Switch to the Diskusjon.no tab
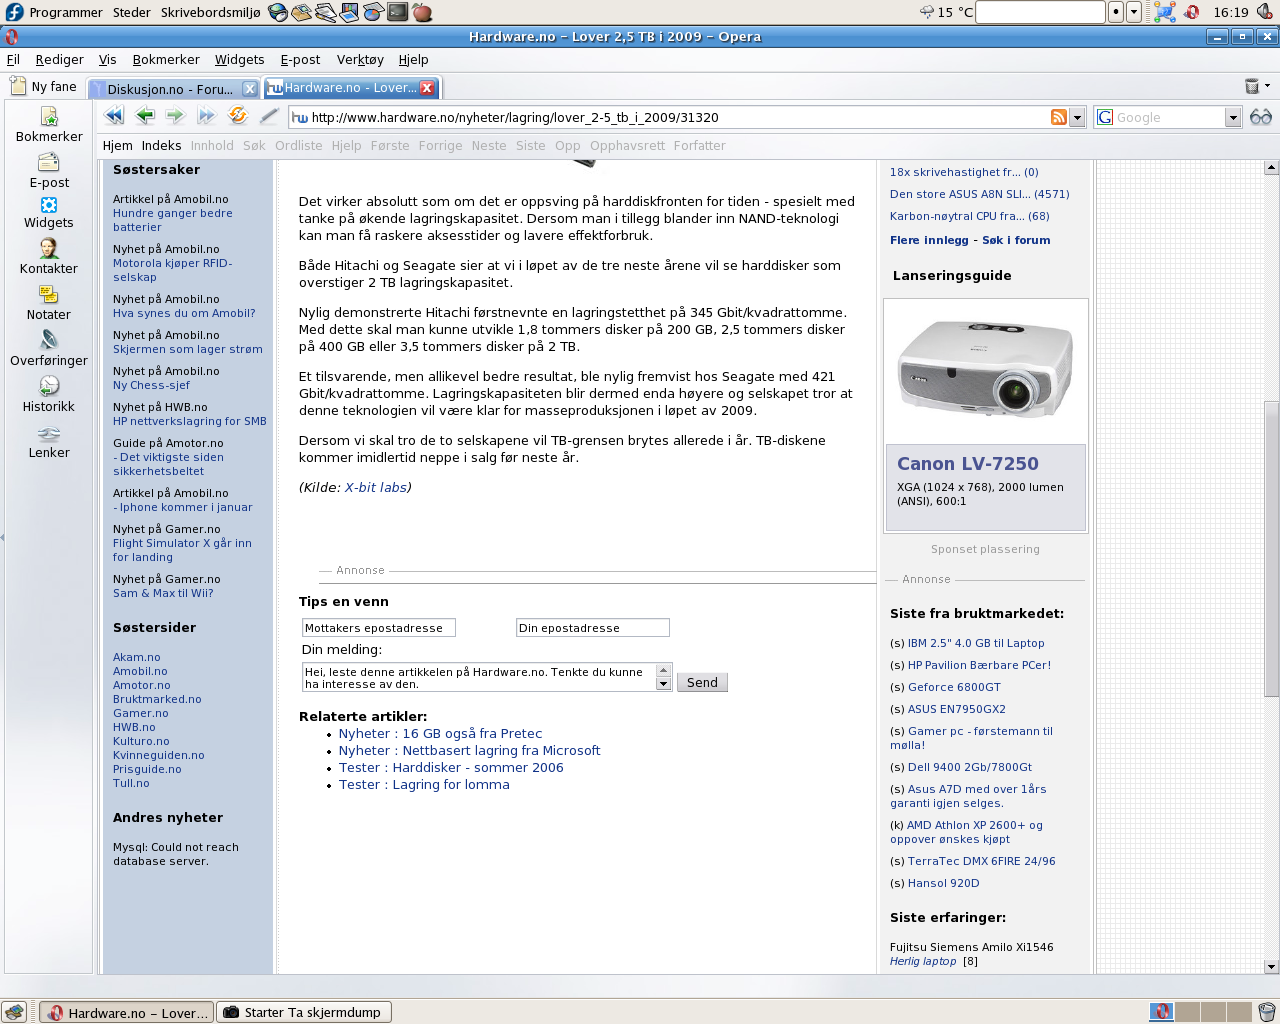1280x1024 pixels. [171, 89]
